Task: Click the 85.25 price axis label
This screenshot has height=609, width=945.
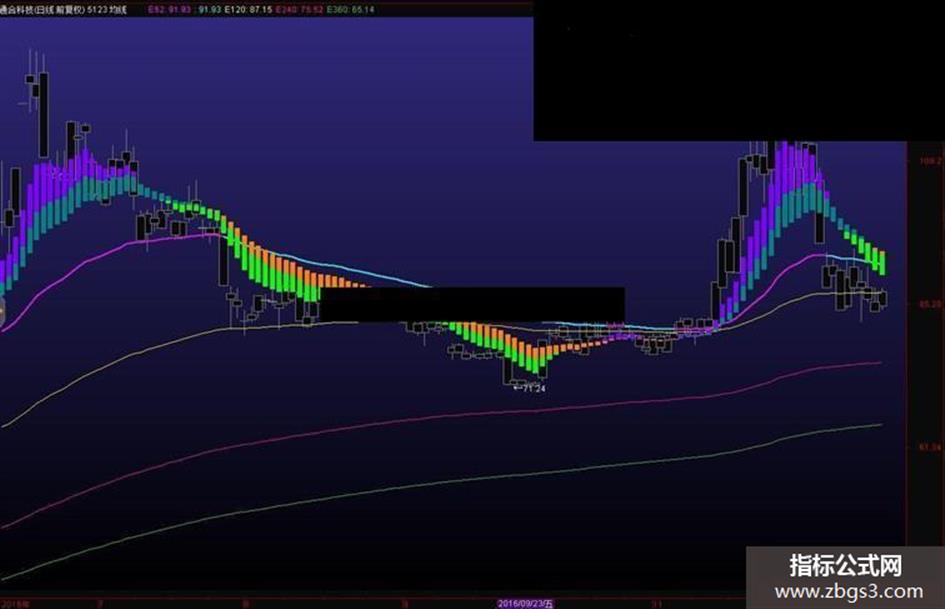Action: point(930,304)
